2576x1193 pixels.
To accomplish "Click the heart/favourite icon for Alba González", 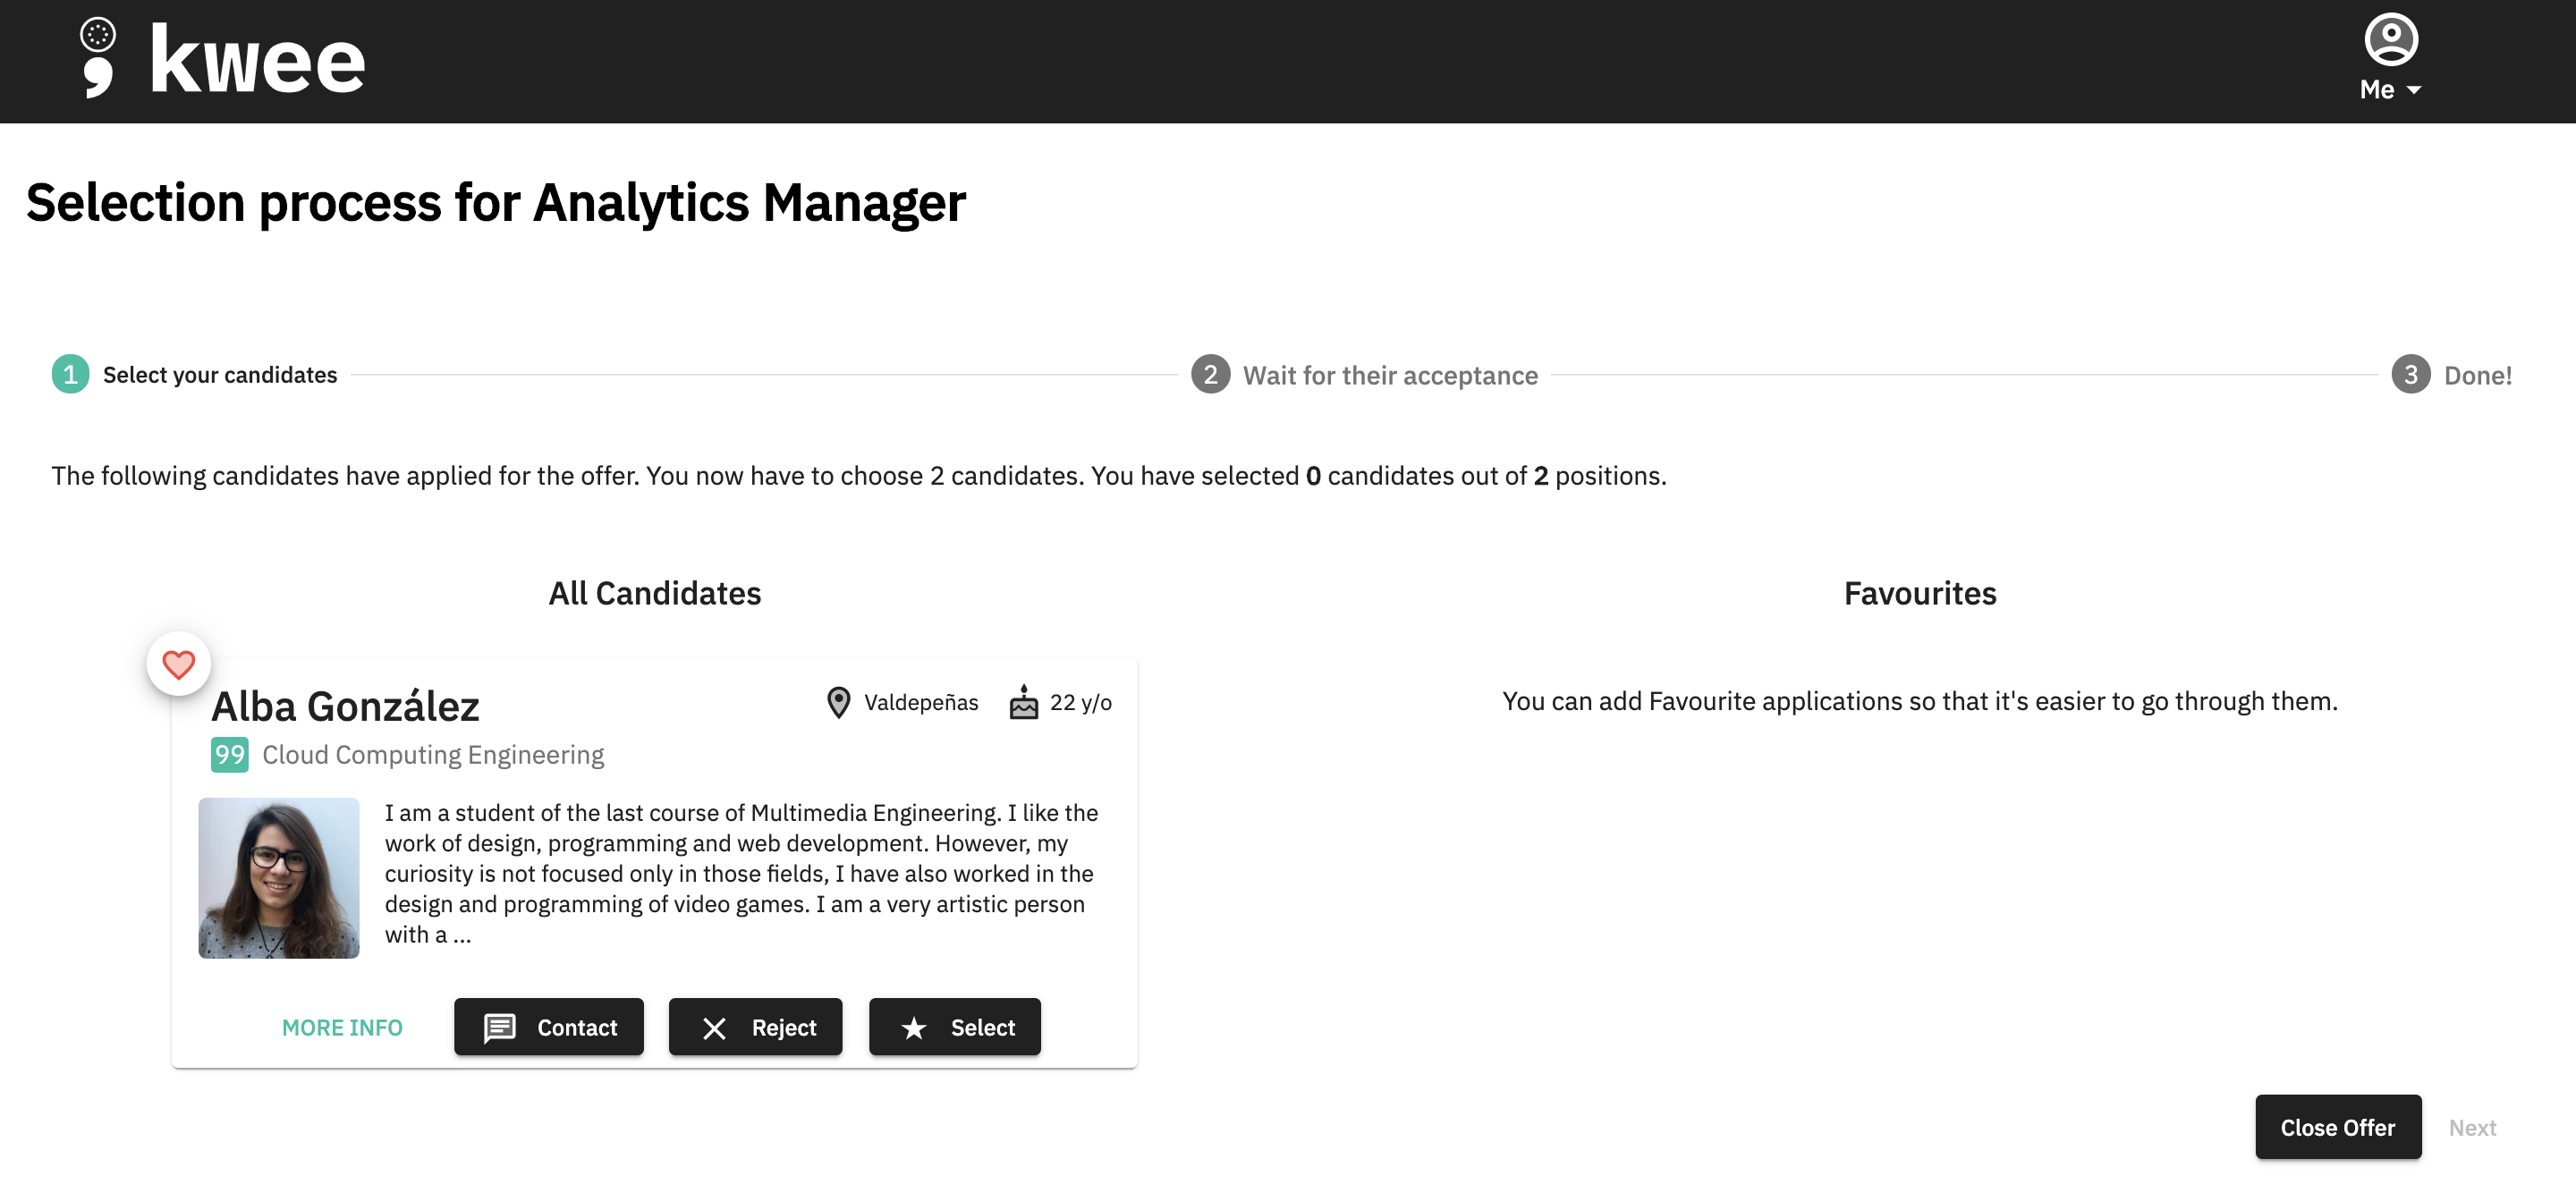I will [x=179, y=664].
